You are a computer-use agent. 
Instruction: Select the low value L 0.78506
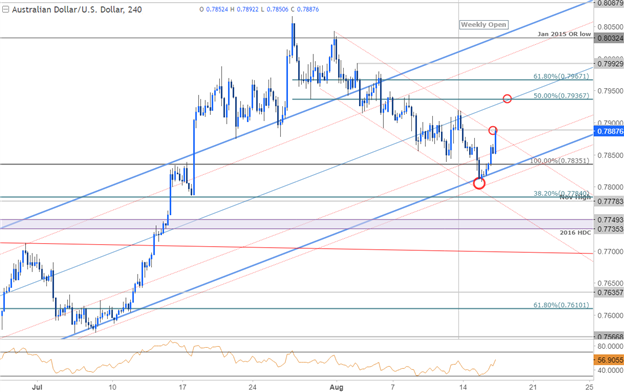point(275,9)
